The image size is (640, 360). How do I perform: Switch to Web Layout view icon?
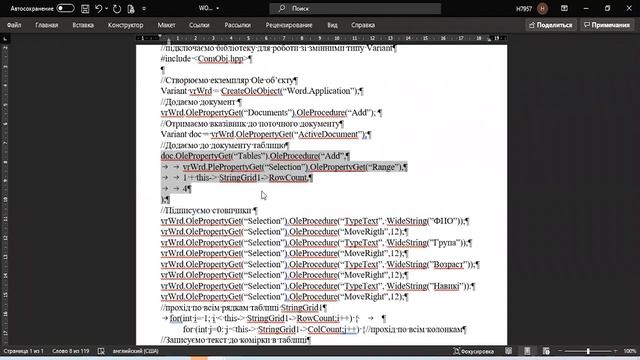546,351
